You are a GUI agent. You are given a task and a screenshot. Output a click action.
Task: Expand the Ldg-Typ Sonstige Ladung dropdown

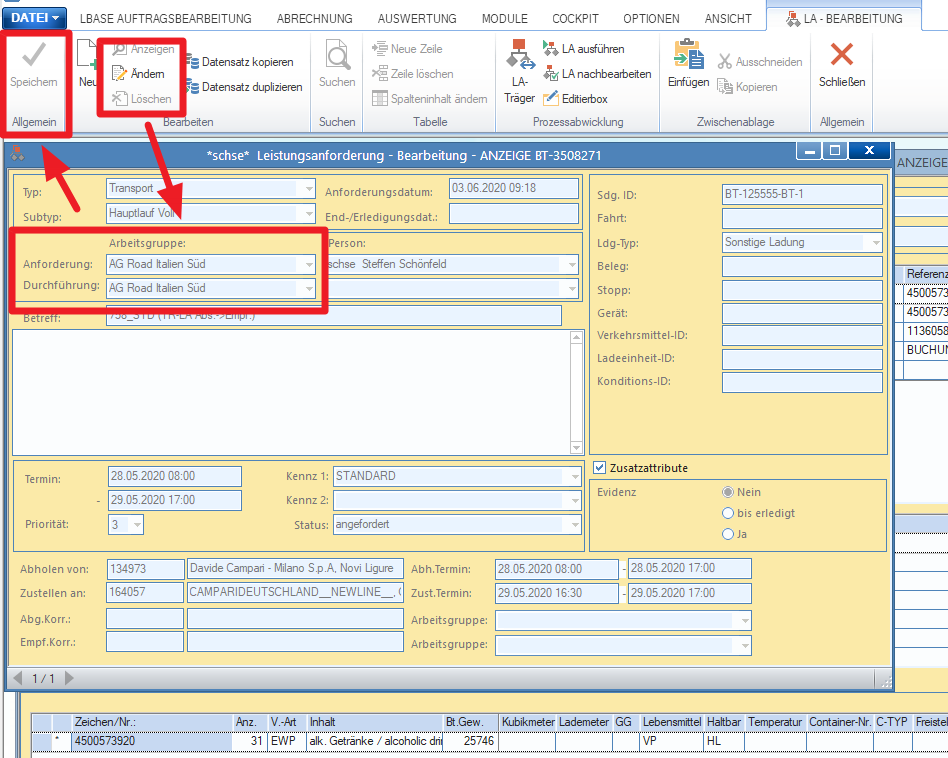[x=875, y=242]
